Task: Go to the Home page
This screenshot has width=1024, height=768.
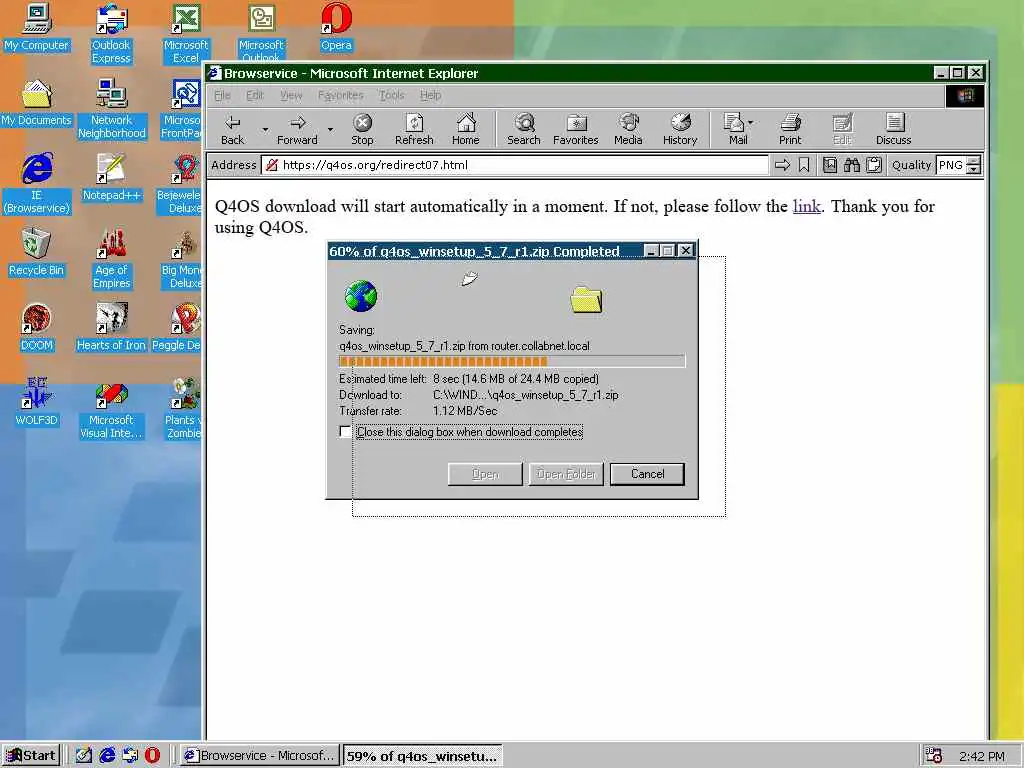Action: pos(466,129)
